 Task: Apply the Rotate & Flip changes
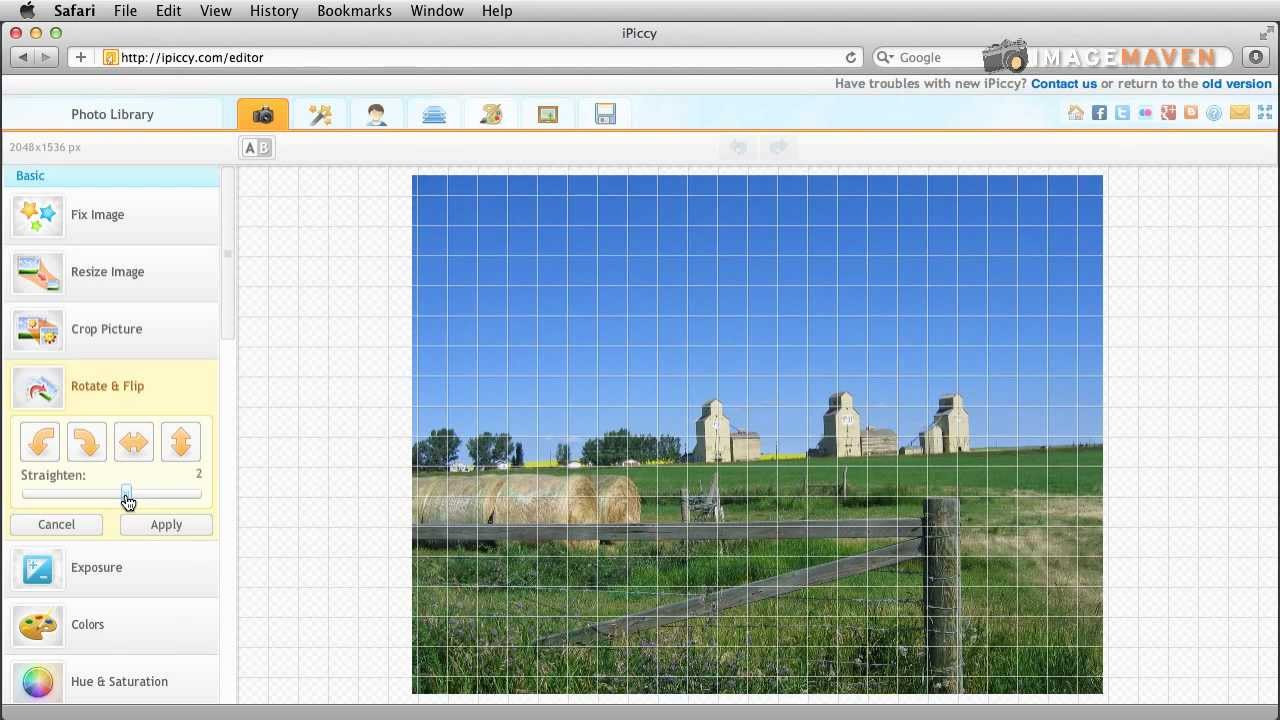166,524
